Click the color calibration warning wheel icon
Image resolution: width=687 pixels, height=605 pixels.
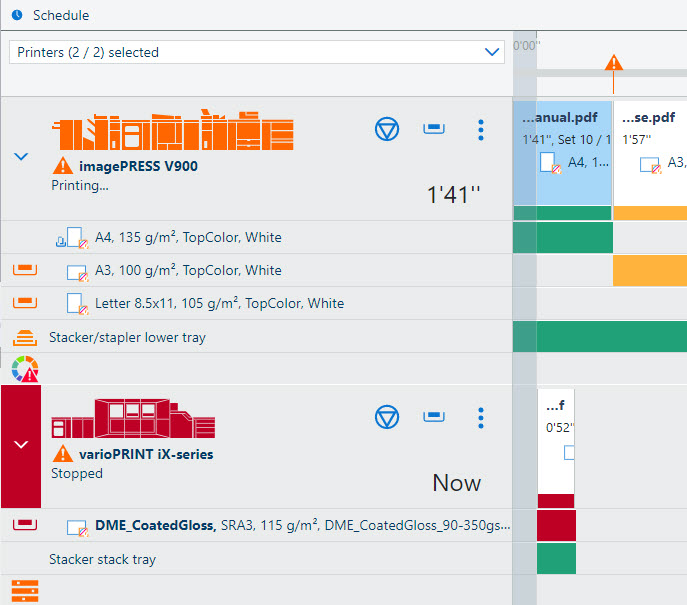click(x=25, y=369)
